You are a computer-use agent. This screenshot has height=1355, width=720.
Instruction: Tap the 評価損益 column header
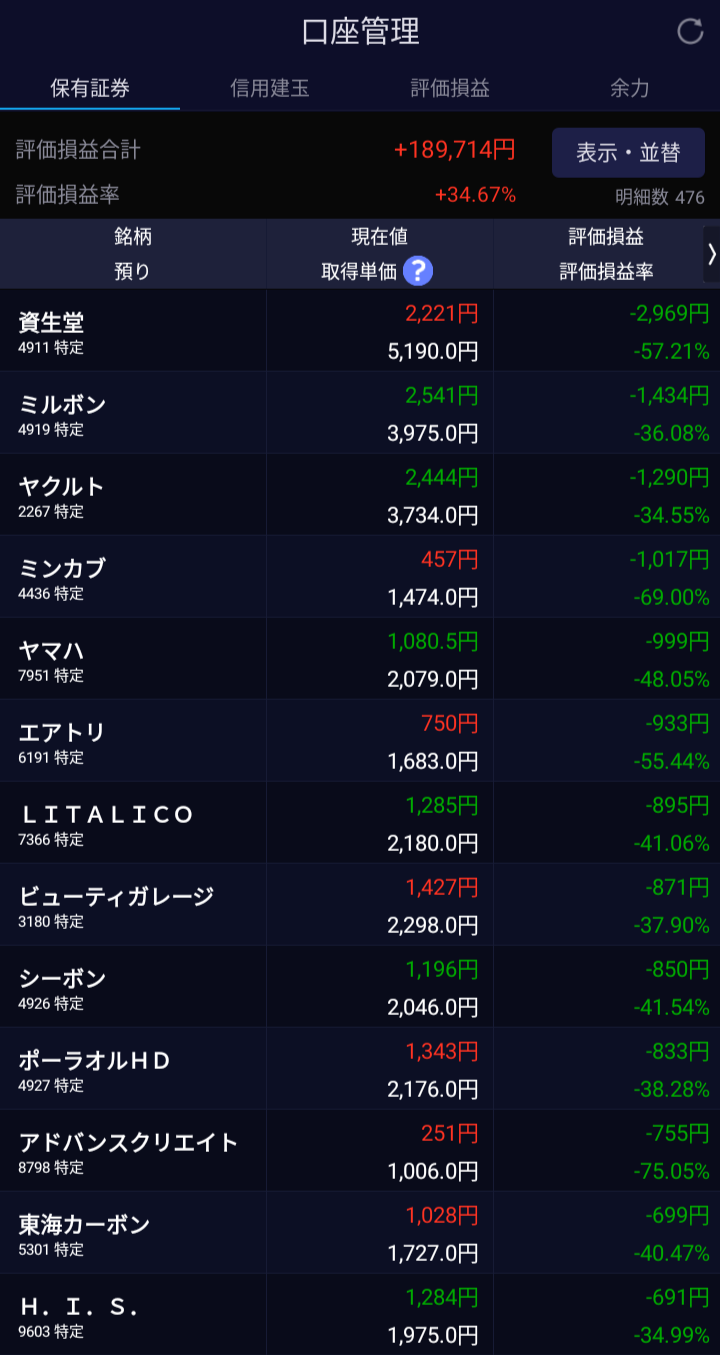tap(606, 237)
